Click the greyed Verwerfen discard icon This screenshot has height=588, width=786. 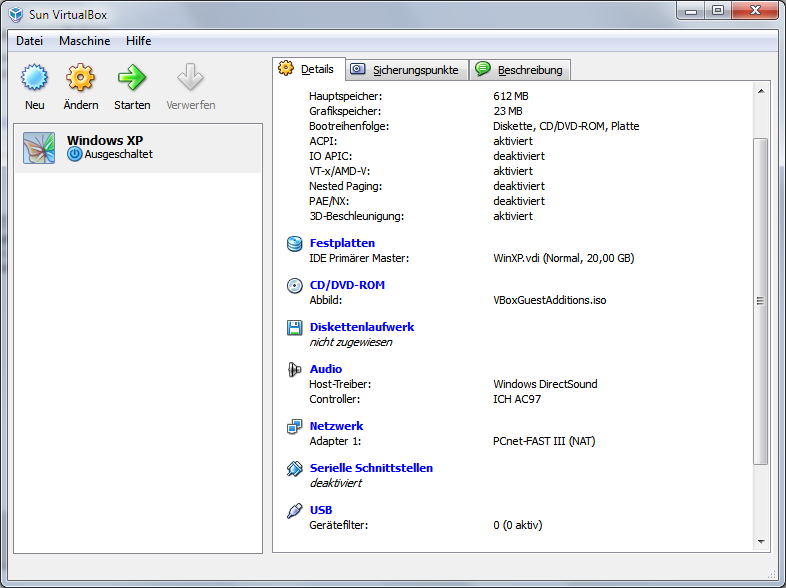pos(190,78)
